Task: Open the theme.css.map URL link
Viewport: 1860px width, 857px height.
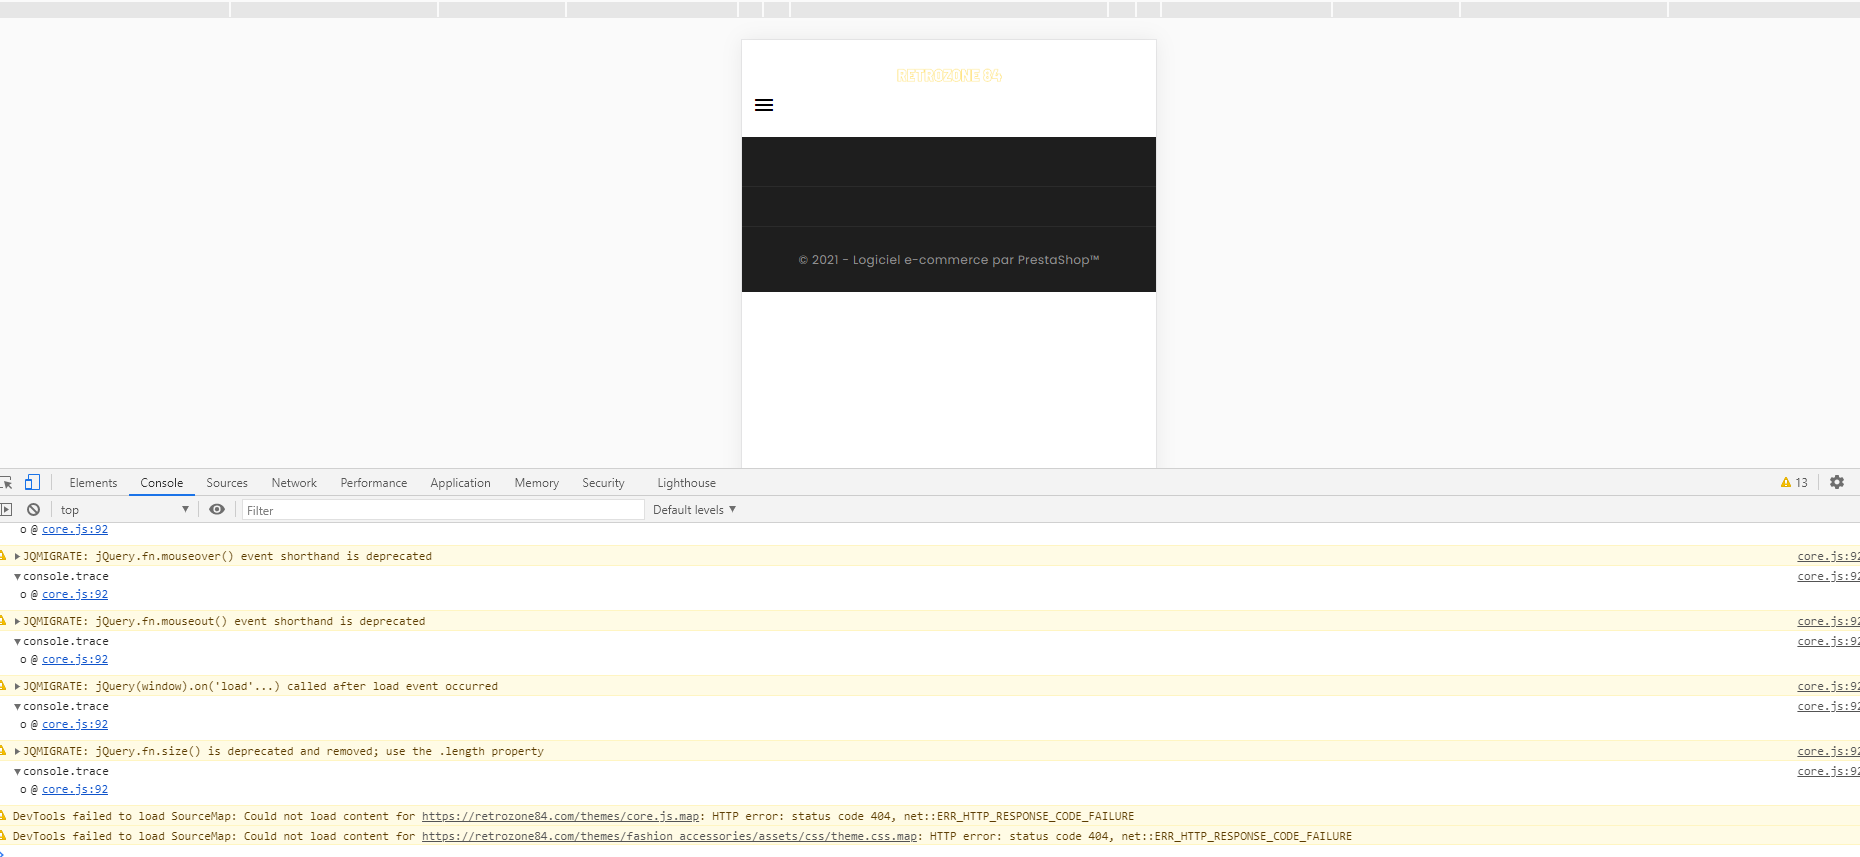Action: (x=669, y=836)
